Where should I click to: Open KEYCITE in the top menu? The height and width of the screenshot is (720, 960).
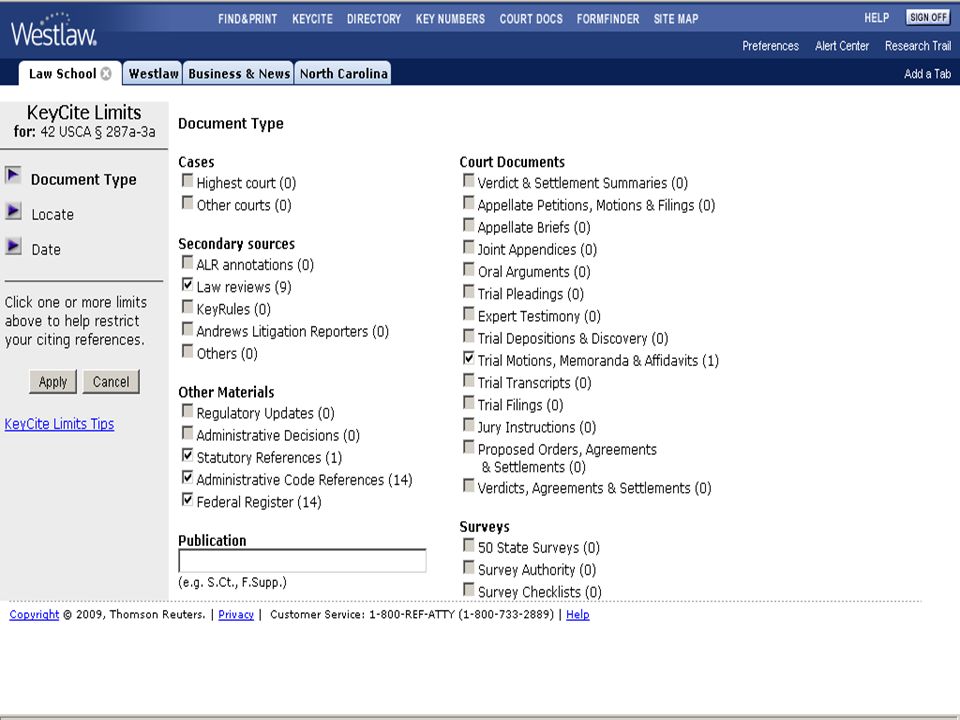tap(312, 19)
